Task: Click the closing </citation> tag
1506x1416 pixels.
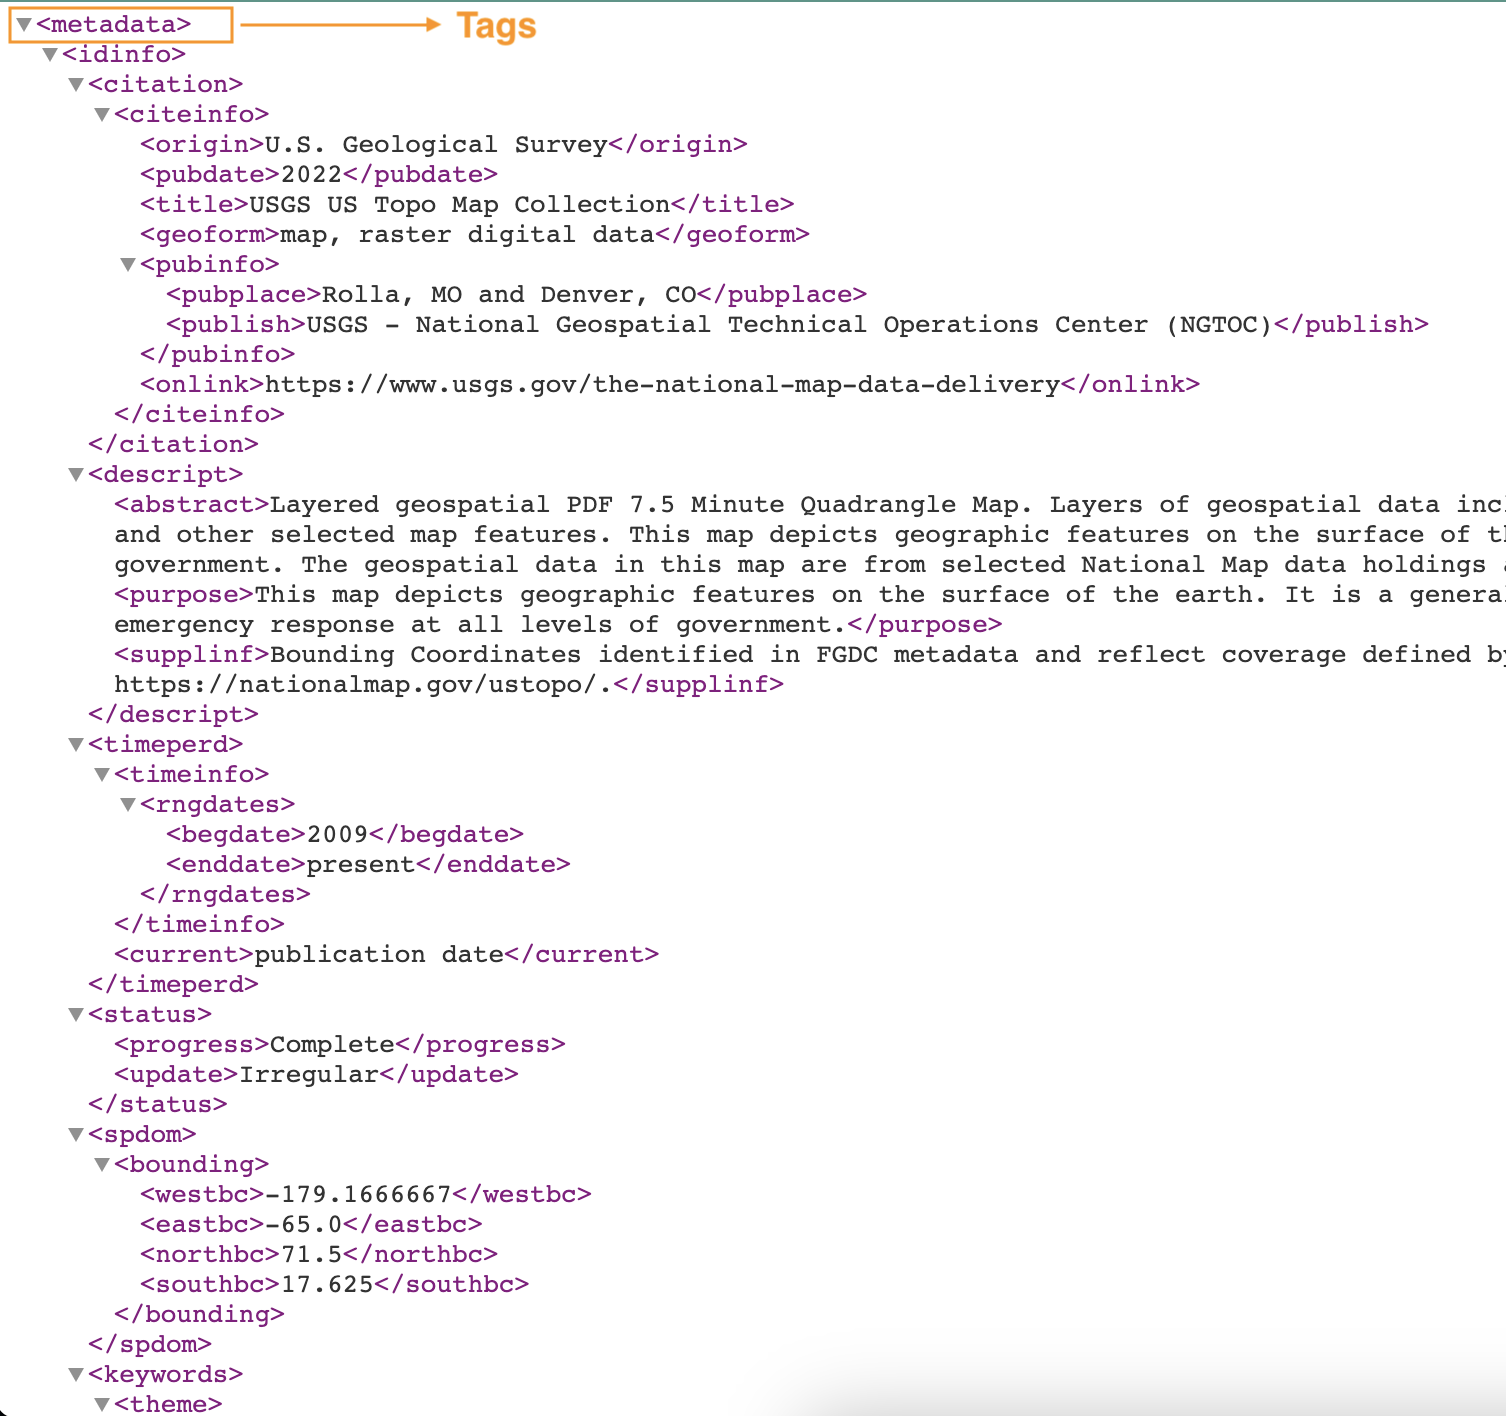Action: 174,444
